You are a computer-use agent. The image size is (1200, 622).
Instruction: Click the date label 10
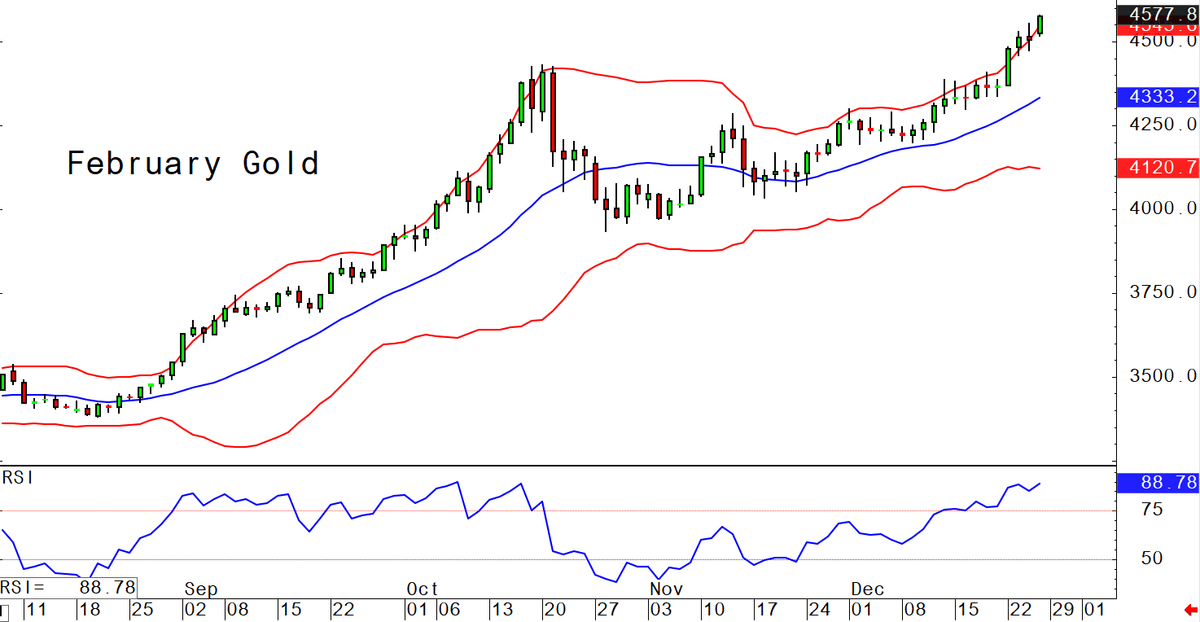(713, 609)
